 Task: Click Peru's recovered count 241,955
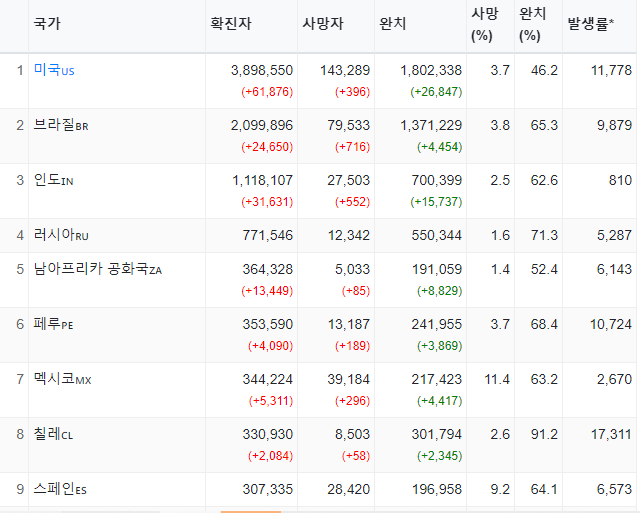point(437,324)
